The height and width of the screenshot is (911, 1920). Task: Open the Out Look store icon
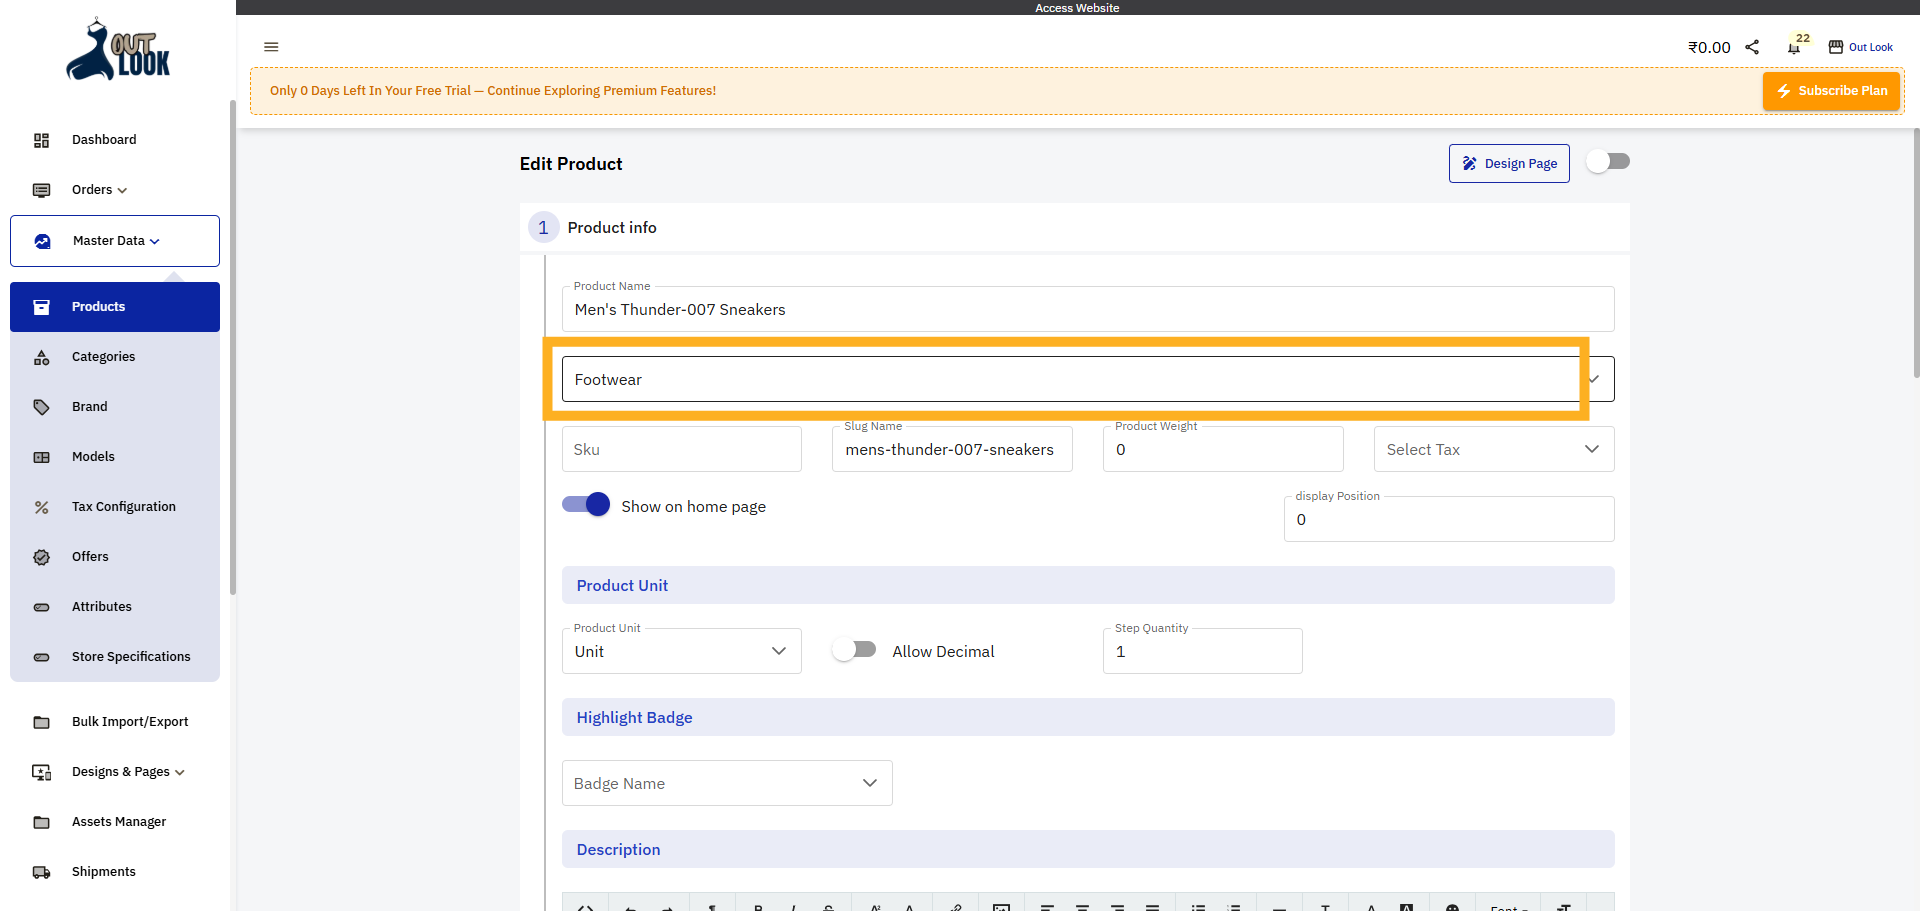[1836, 46]
